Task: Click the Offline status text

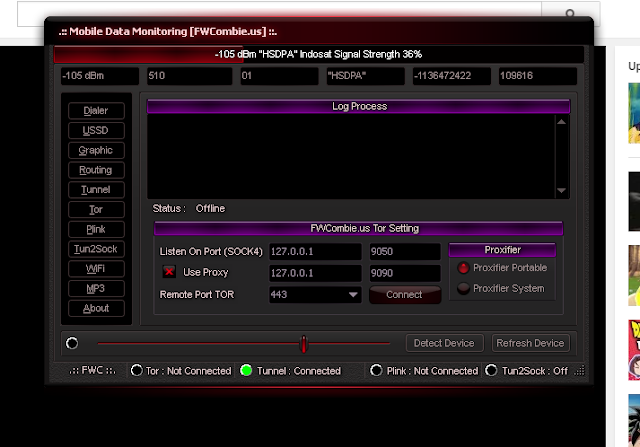Action: 210,209
